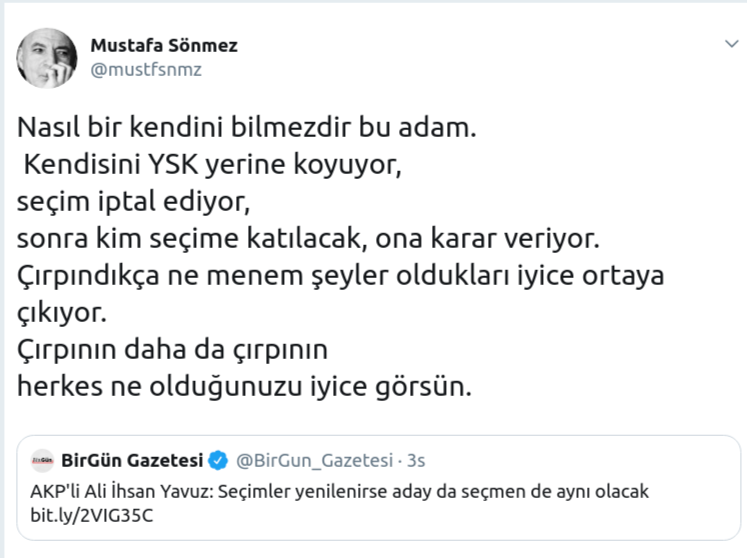Viewport: 747px width, 558px height.
Task: Click the BirGün Gazetesi logo avatar
Action: (42, 461)
